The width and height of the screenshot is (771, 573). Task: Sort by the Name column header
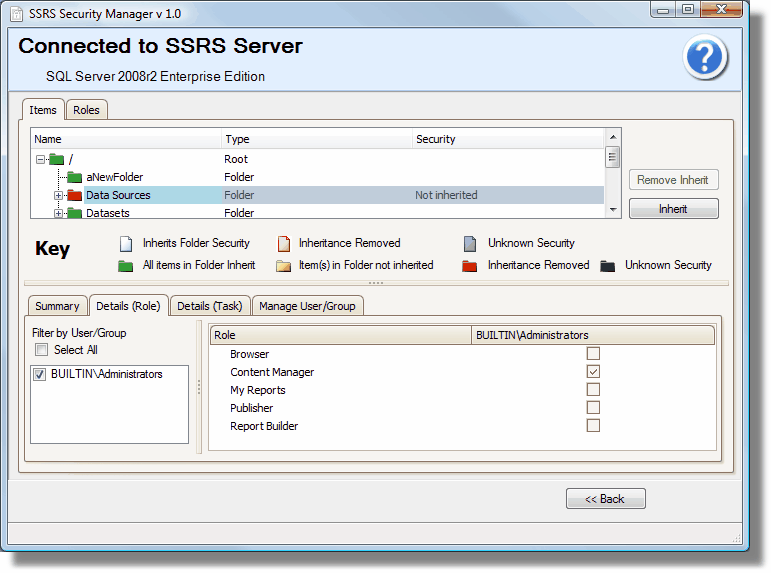pyautogui.click(x=126, y=139)
